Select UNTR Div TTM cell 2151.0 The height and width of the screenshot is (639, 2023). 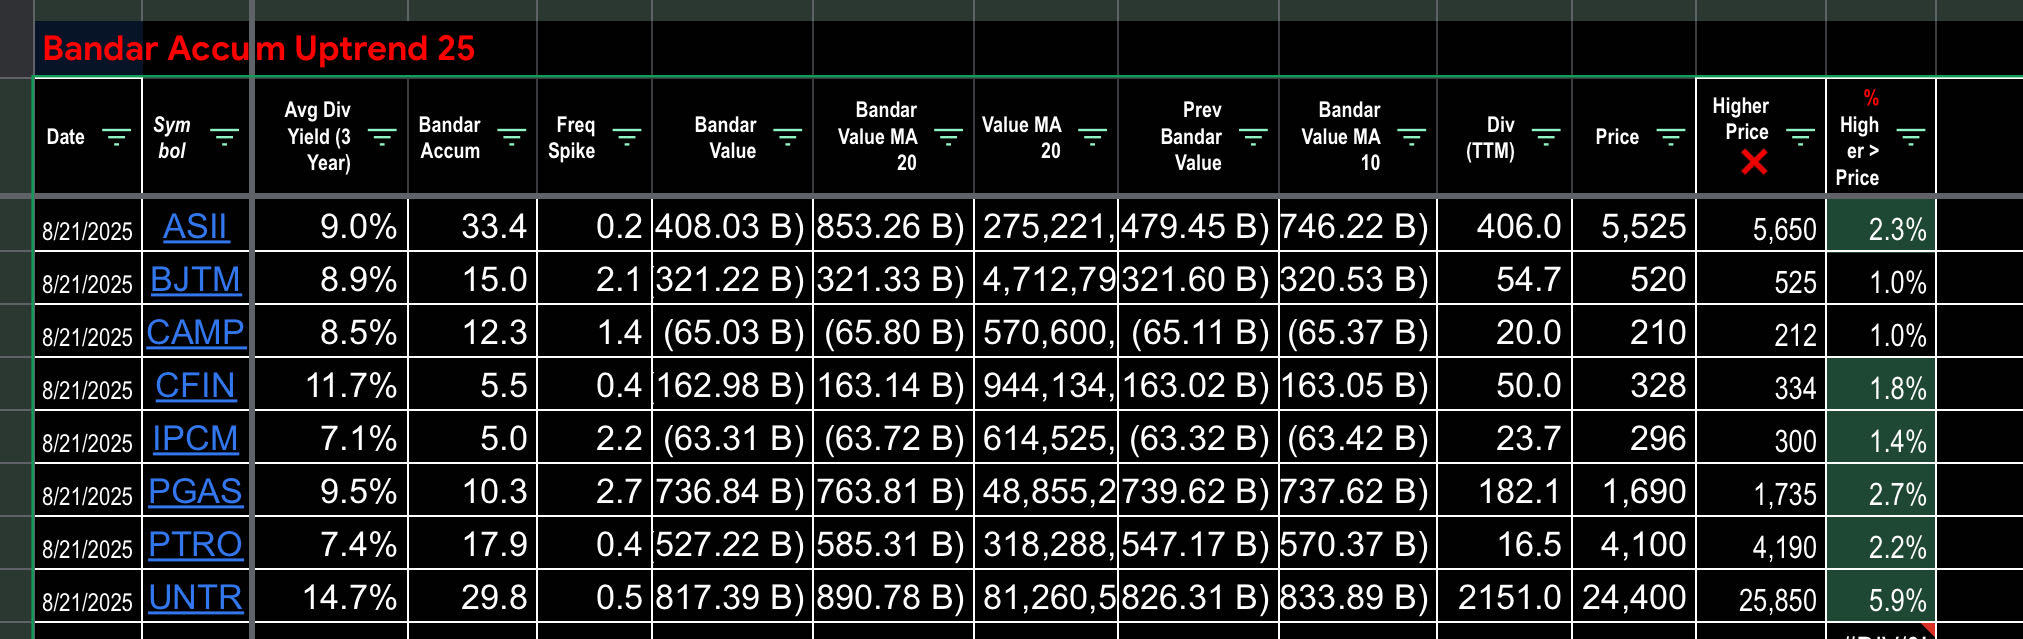(1504, 597)
